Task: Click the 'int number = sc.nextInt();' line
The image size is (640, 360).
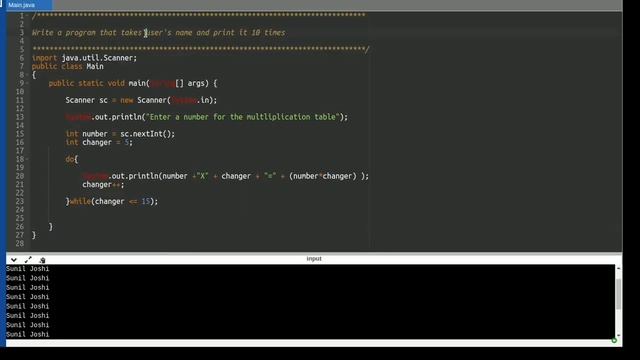Action: (x=120, y=134)
